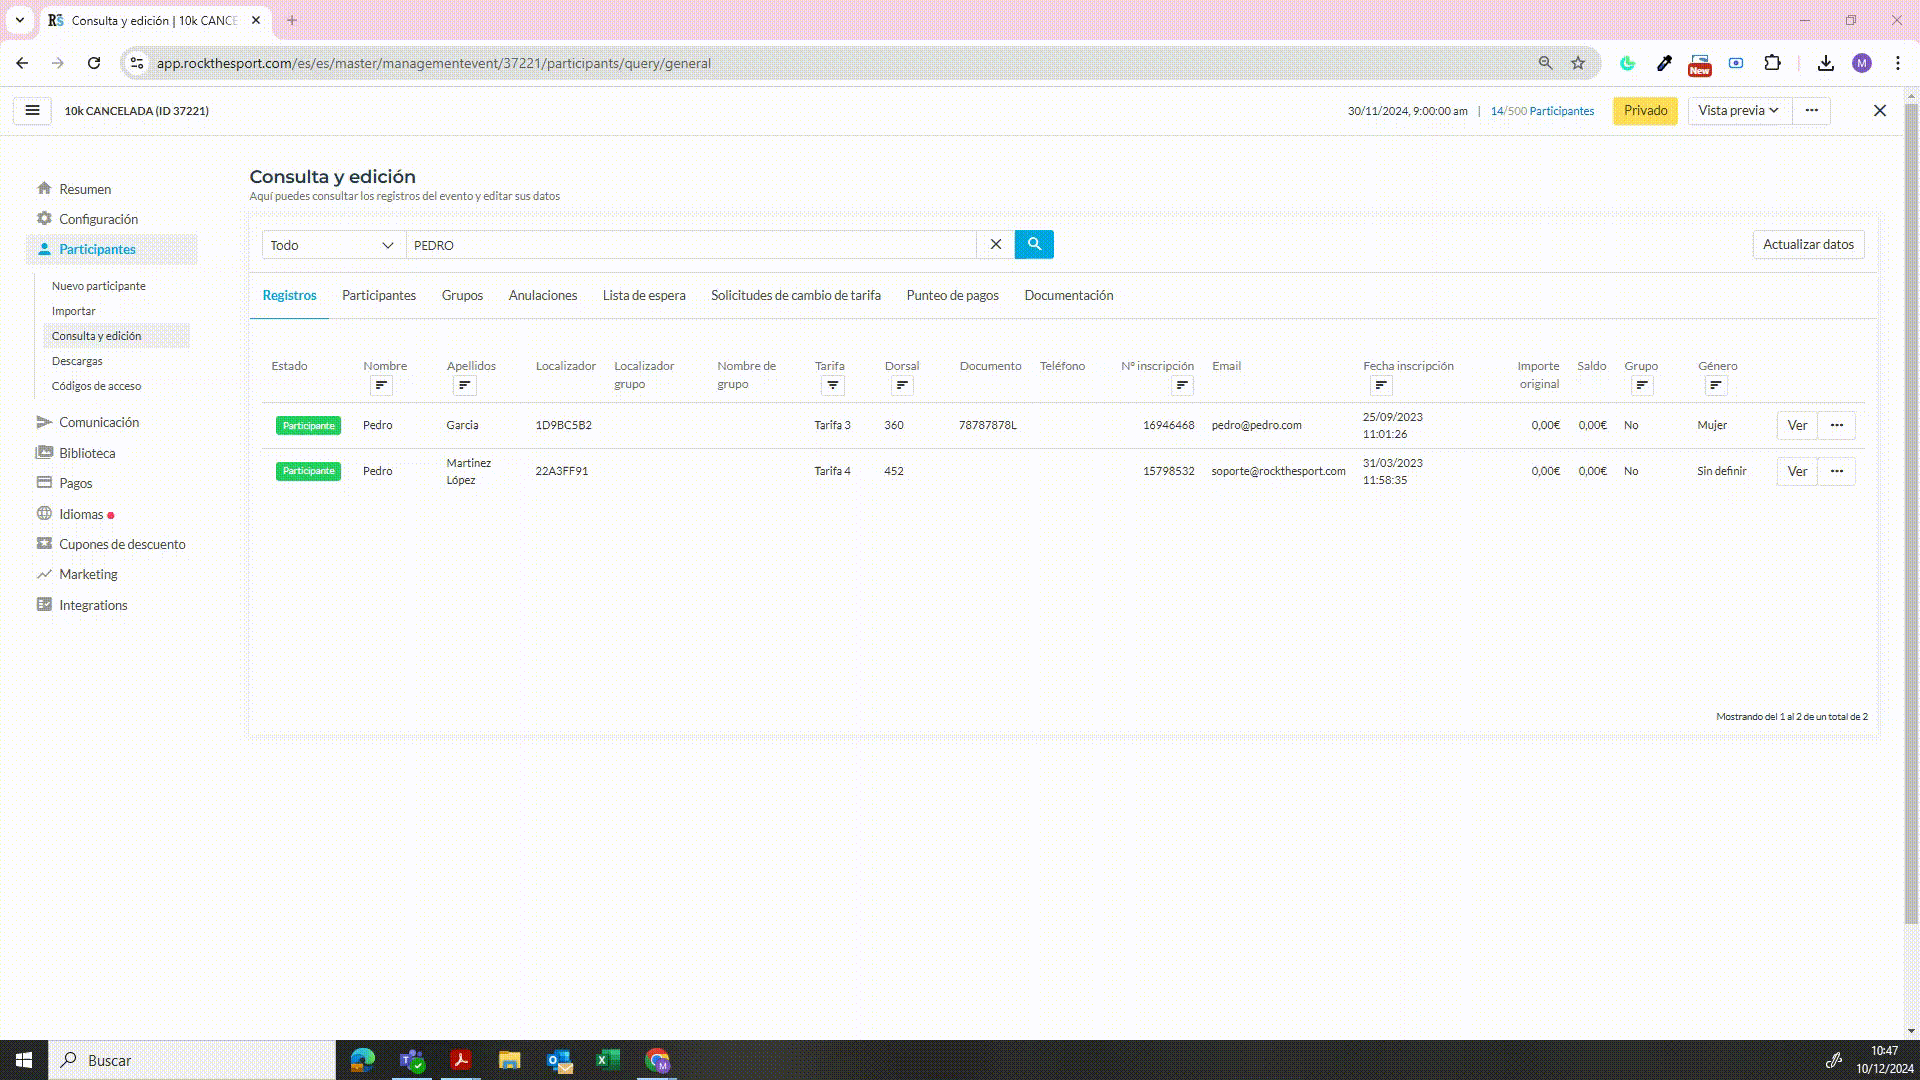This screenshot has height=1080, width=1920.
Task: Clear the PEDRO search with X icon
Action: pyautogui.click(x=995, y=244)
